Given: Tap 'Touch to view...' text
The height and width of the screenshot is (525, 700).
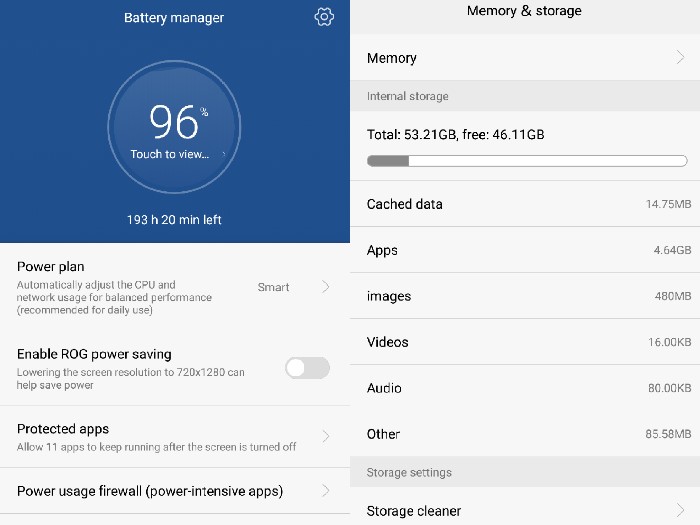Looking at the screenshot, I should click(x=170, y=154).
